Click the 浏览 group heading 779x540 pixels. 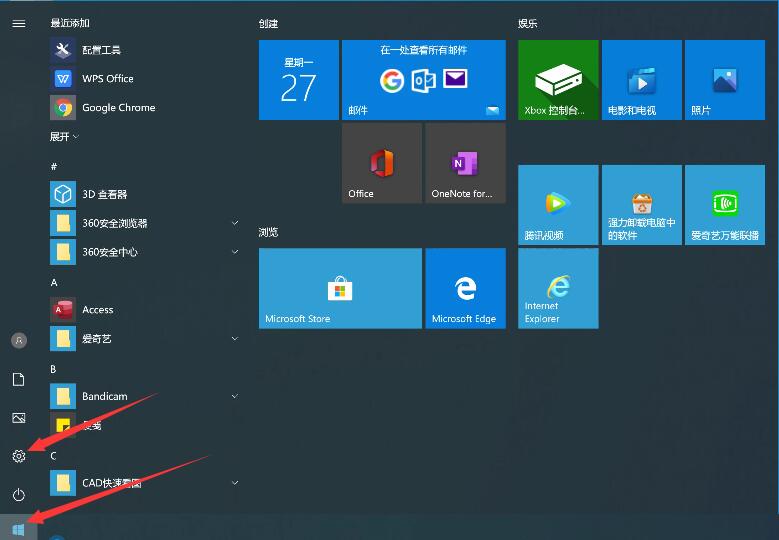tap(268, 232)
